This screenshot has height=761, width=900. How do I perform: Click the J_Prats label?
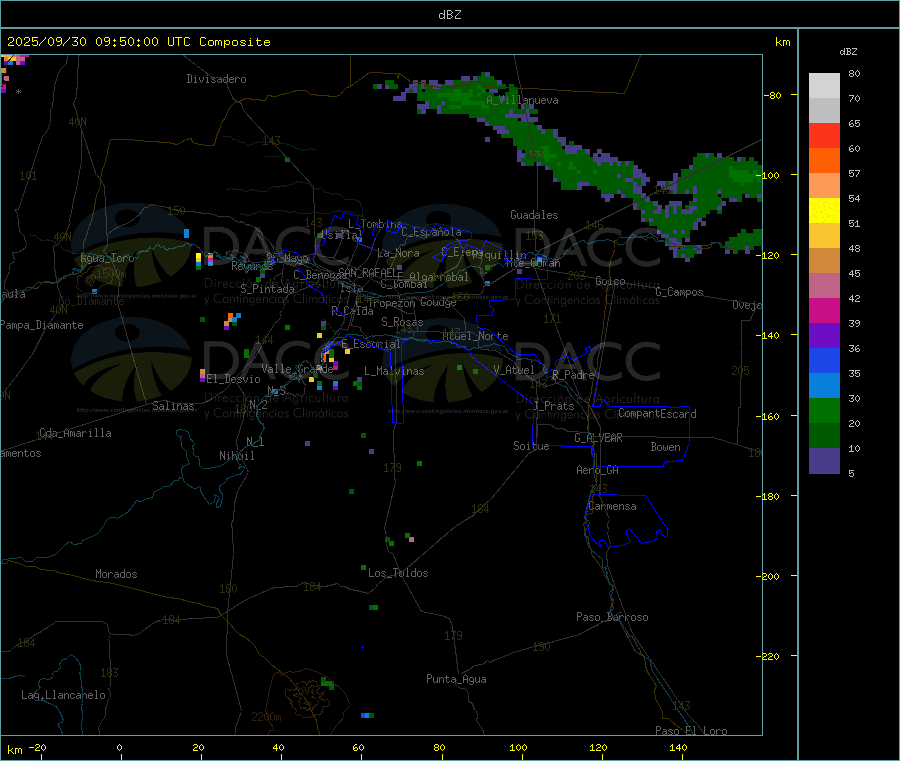coord(554,406)
